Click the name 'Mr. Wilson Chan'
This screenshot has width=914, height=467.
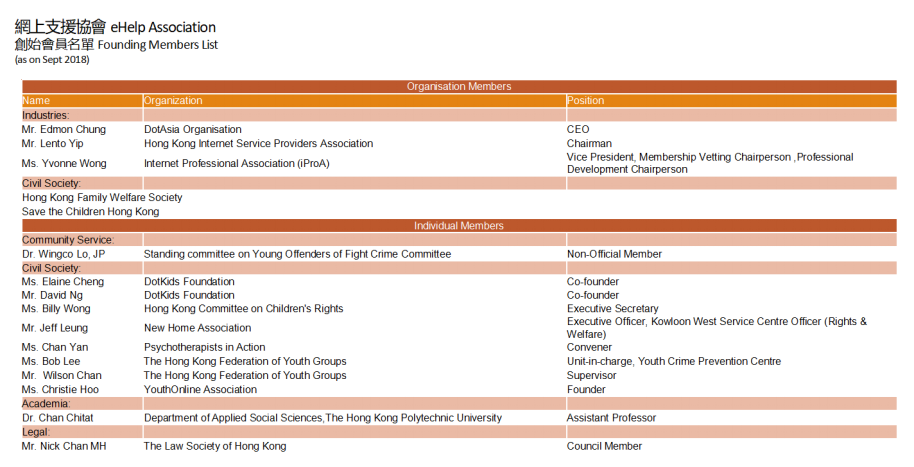click(61, 375)
